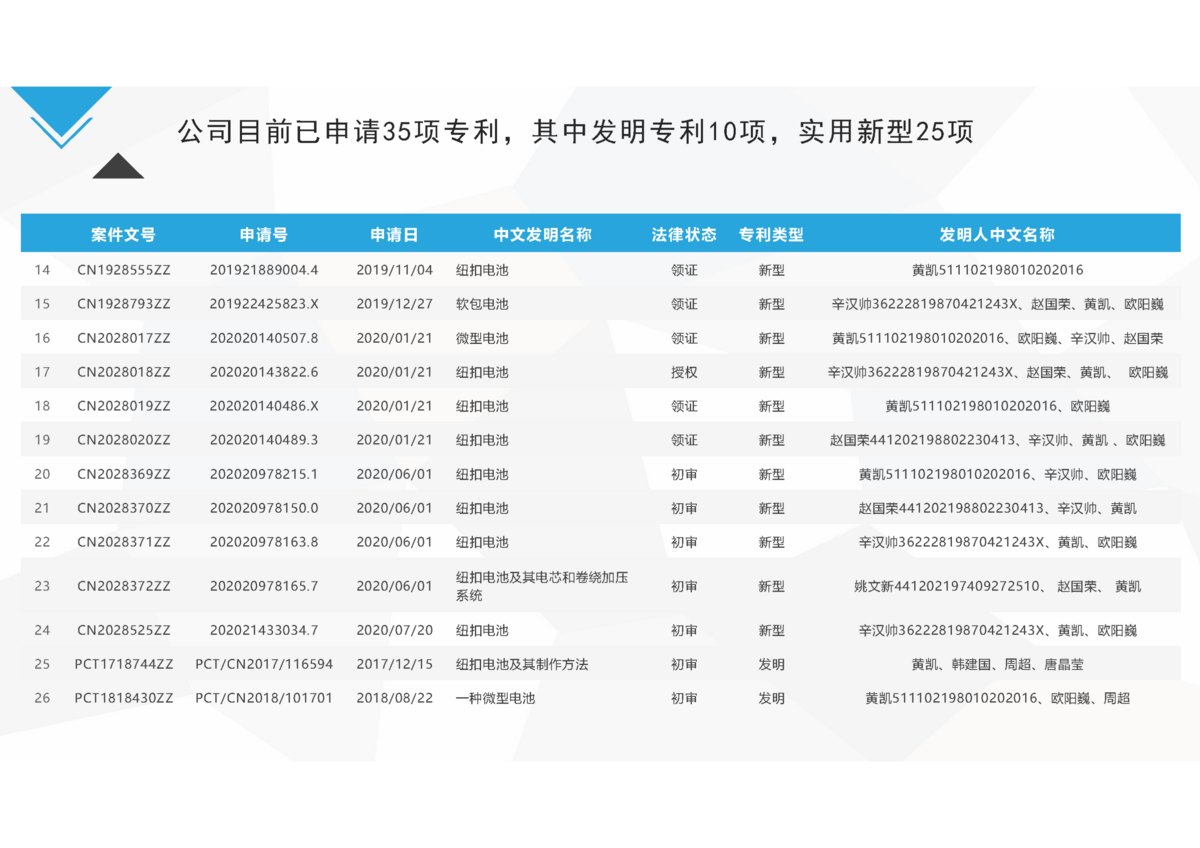Click the 一种微型电池 invention name
The image size is (1200, 848).
(x=495, y=698)
